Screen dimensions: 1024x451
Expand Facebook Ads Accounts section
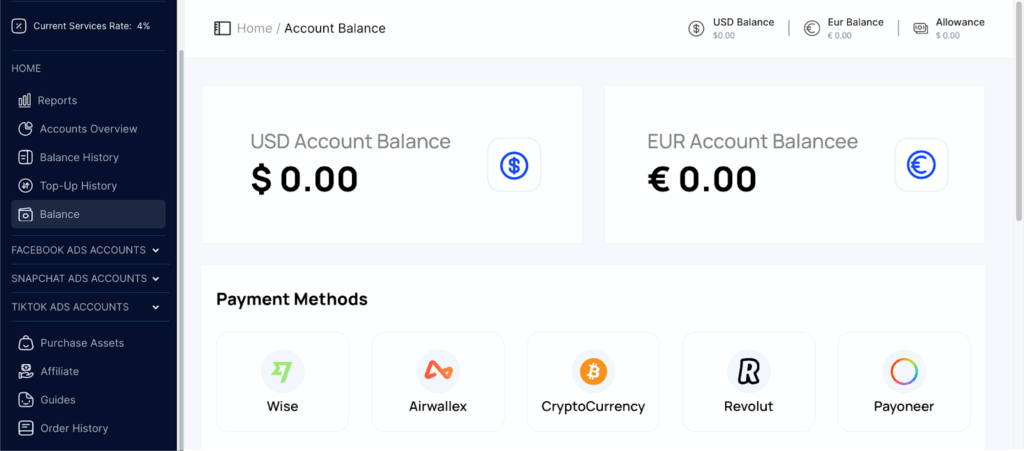[85, 250]
